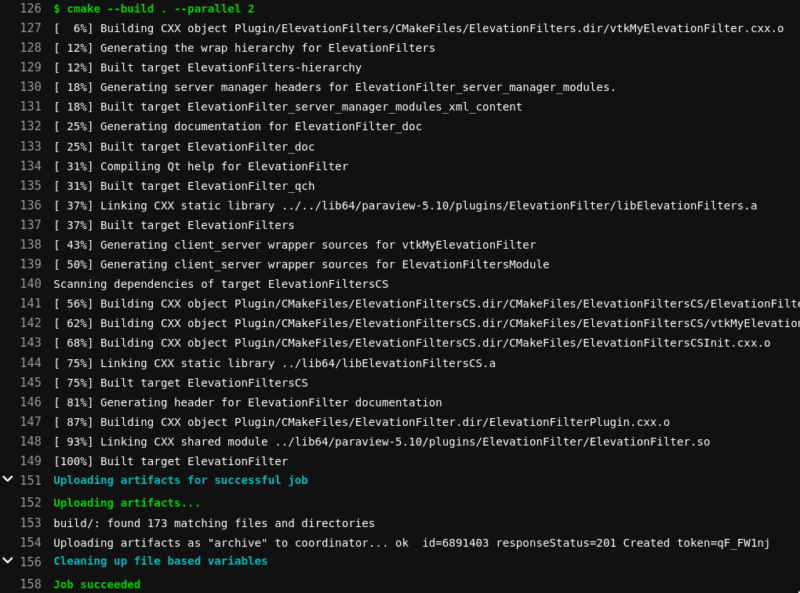Select line number 158 next to 'Job succeeded'
The width and height of the screenshot is (800, 593).
[31, 584]
